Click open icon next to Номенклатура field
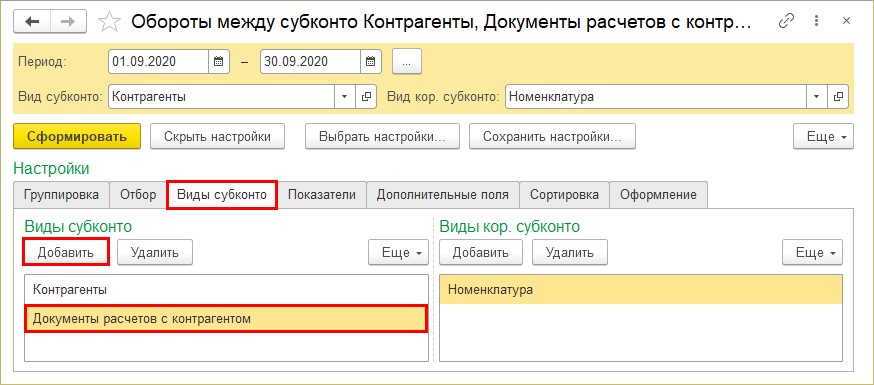The height and width of the screenshot is (385, 874). 838,96
